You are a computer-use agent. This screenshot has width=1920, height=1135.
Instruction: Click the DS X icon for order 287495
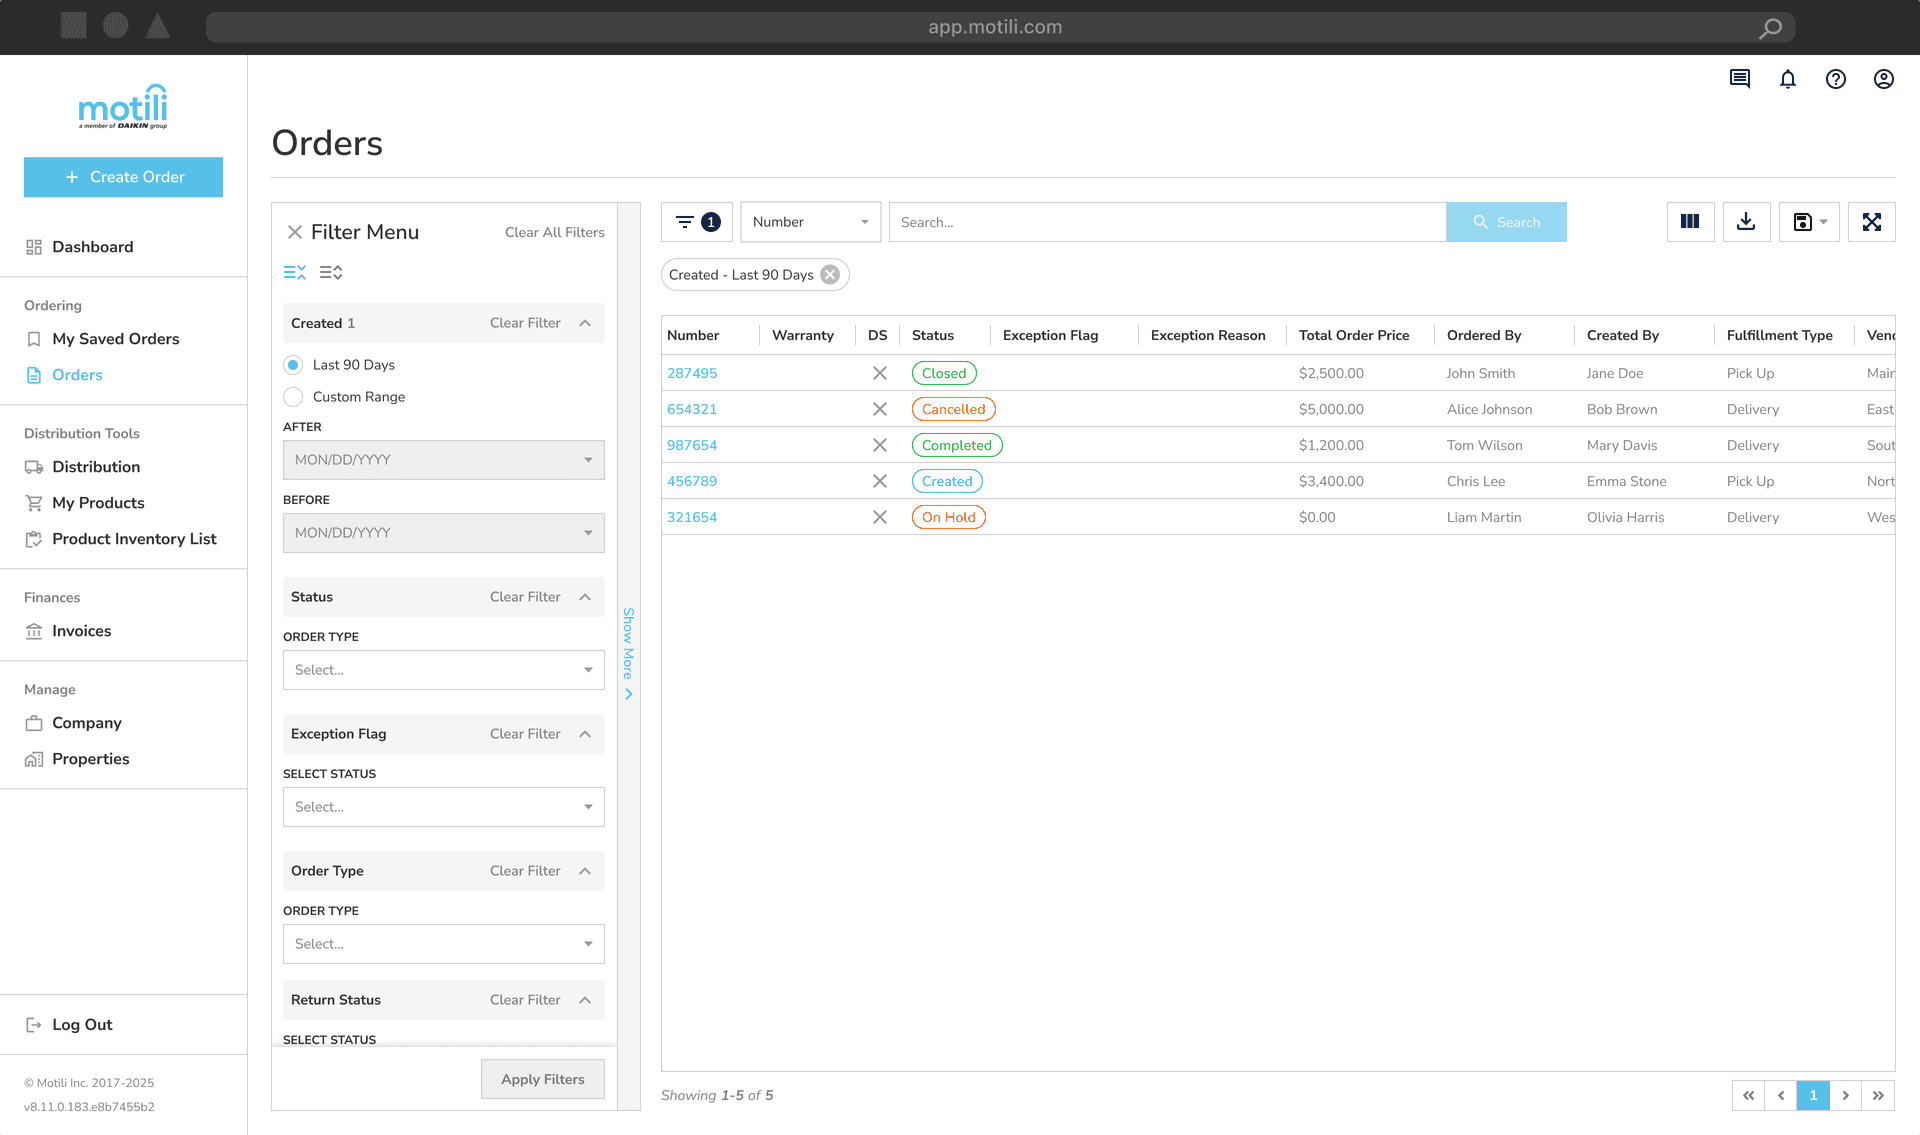tap(880, 373)
